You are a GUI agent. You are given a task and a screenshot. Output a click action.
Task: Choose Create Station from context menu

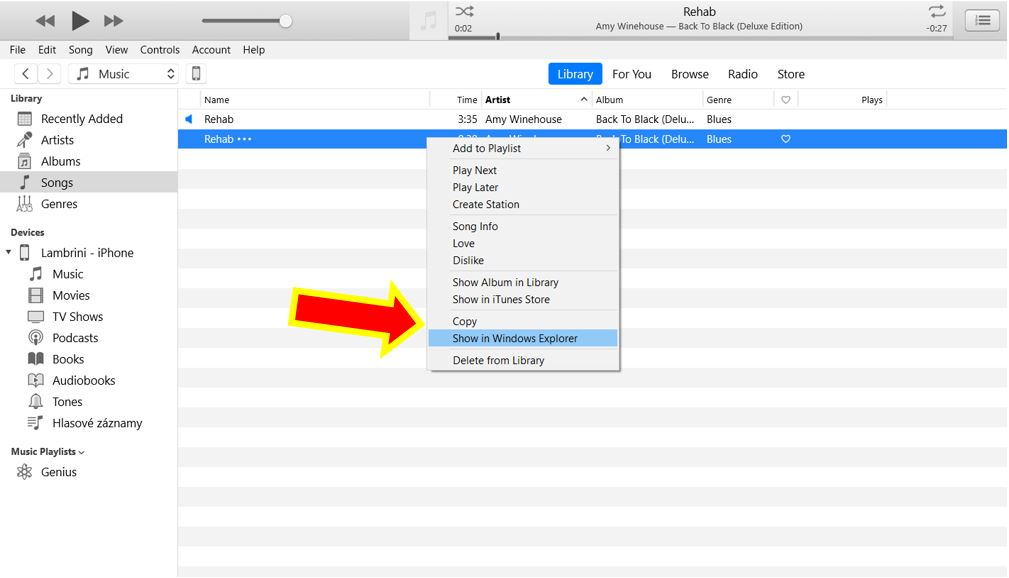(524, 204)
